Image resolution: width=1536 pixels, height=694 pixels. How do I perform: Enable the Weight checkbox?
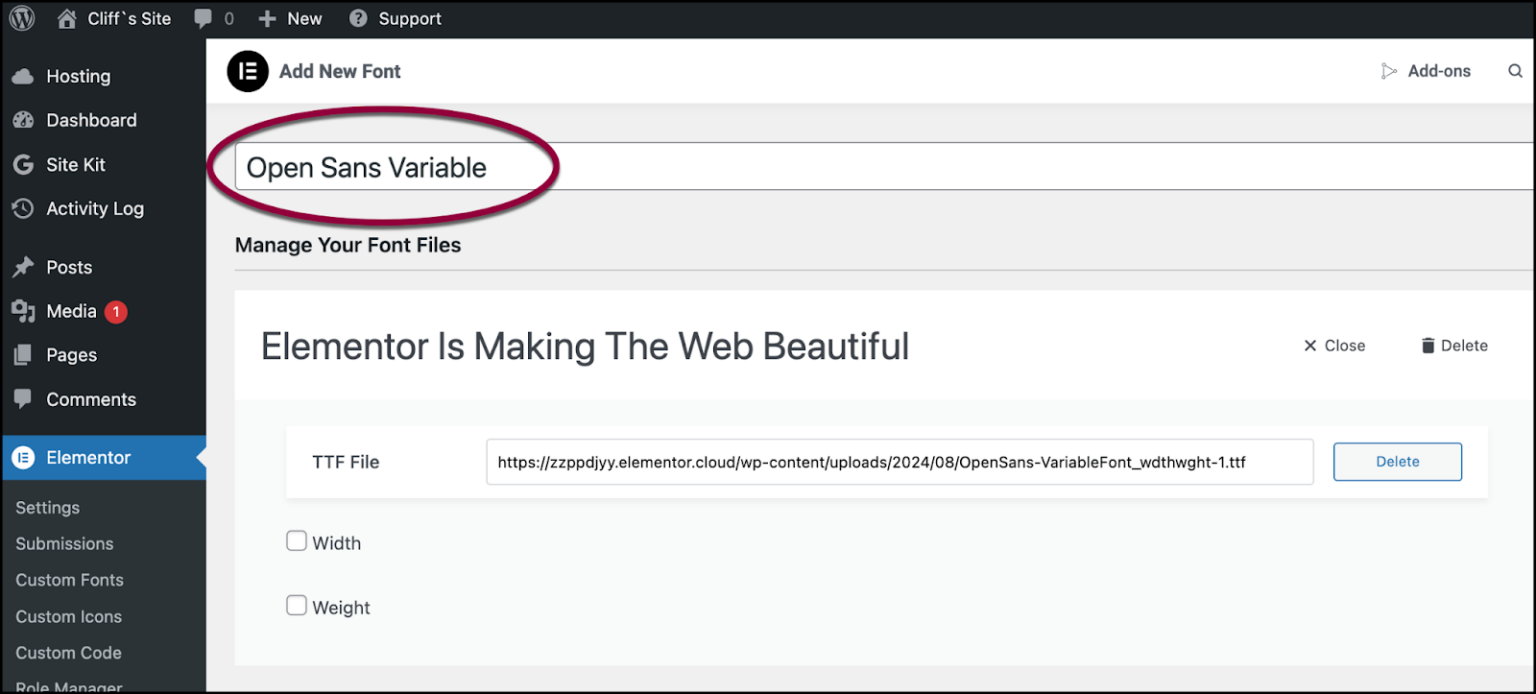[296, 605]
